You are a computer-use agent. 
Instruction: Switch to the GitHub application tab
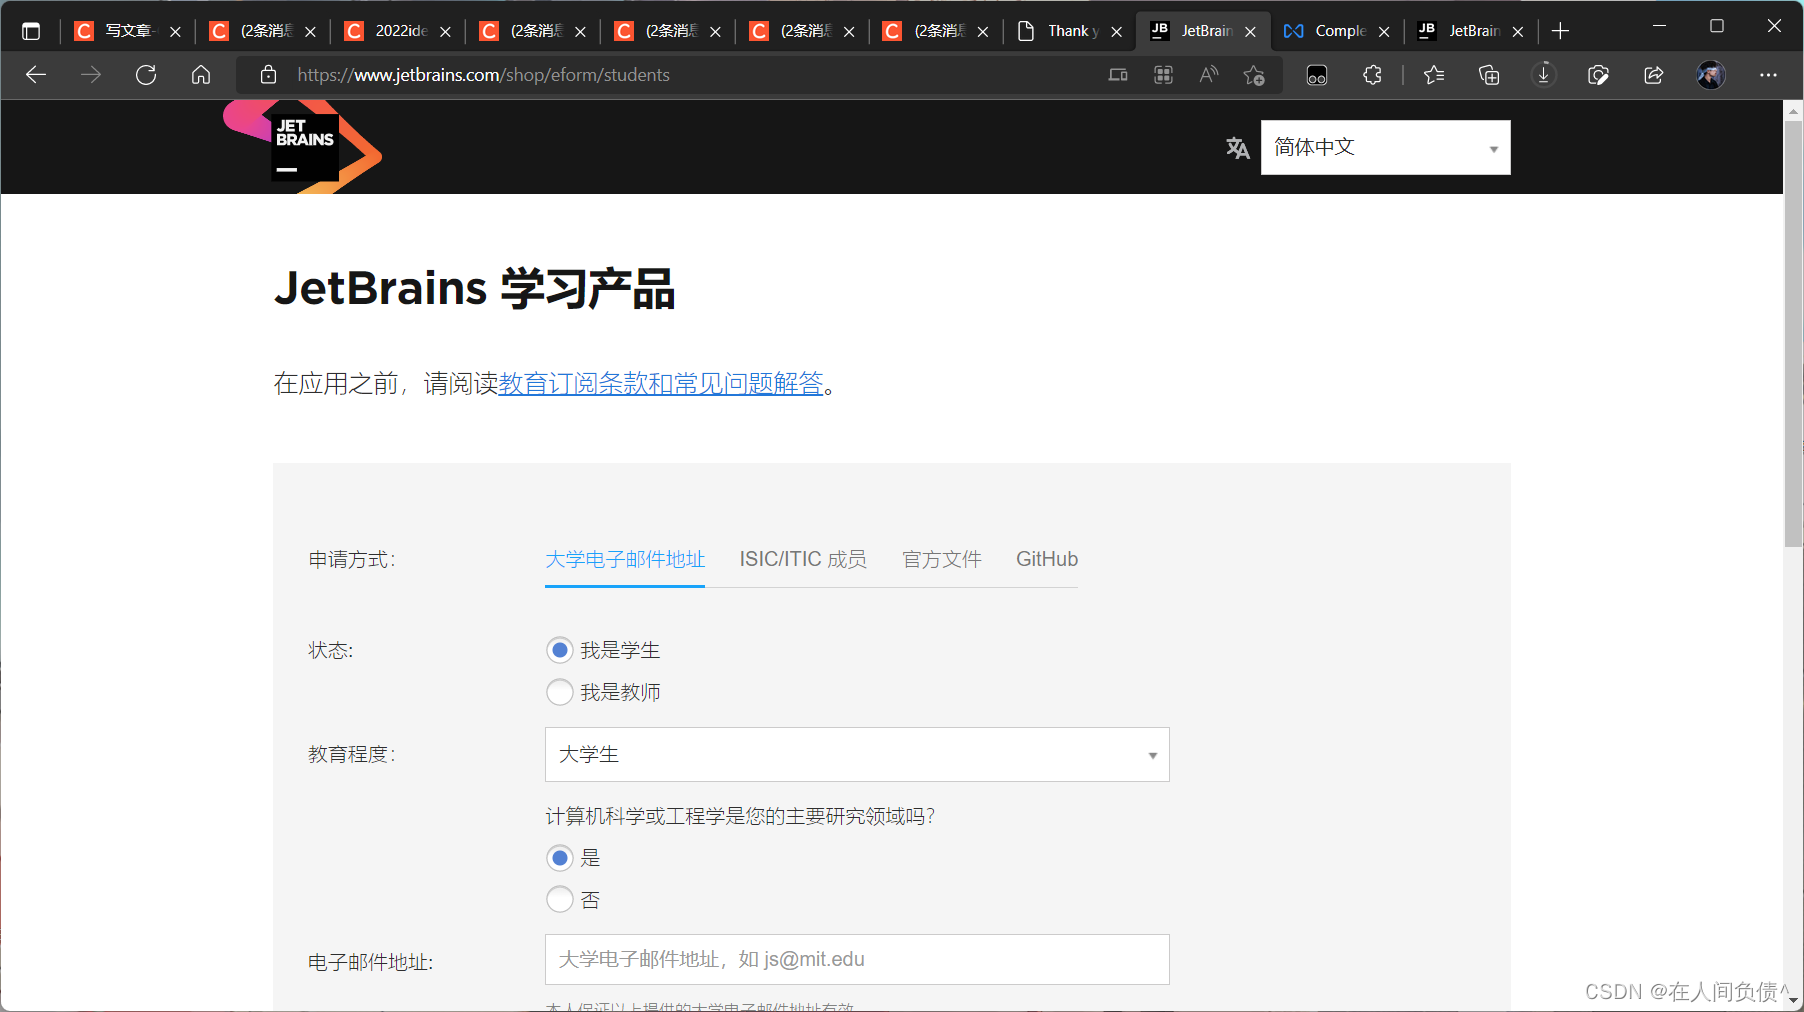[1046, 559]
